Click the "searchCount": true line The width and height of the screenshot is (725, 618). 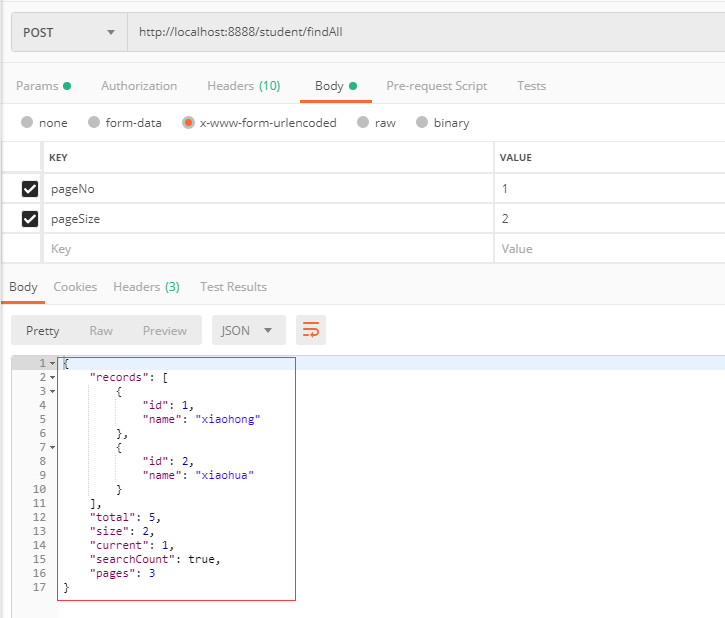(155, 559)
